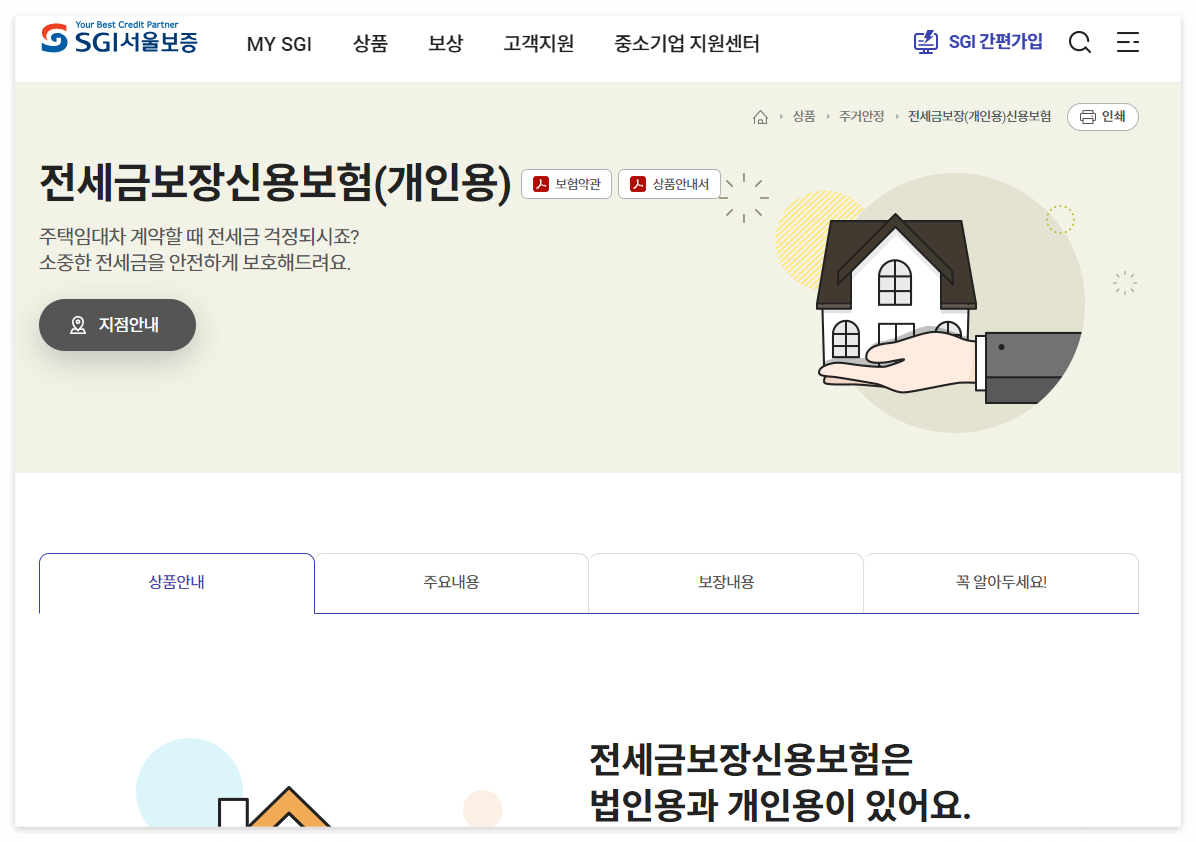Click the 지점안내 button
The width and height of the screenshot is (1196, 842).
[117, 325]
